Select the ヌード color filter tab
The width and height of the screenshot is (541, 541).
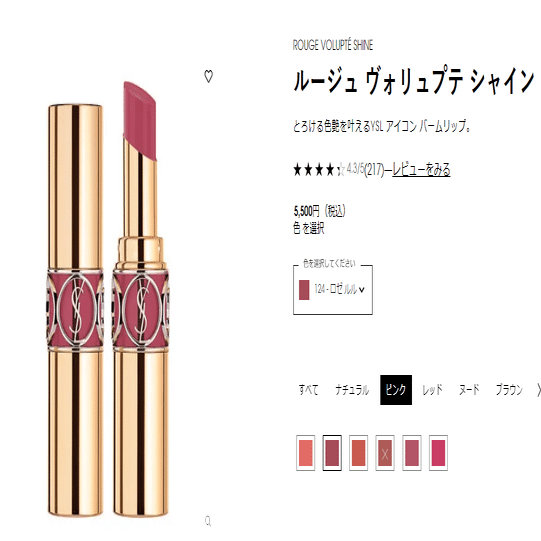469,390
